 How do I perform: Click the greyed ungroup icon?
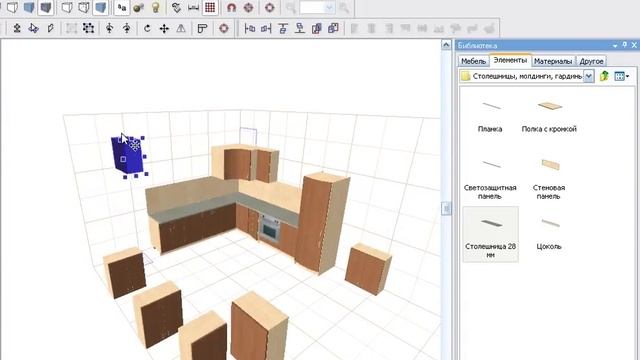71,28
